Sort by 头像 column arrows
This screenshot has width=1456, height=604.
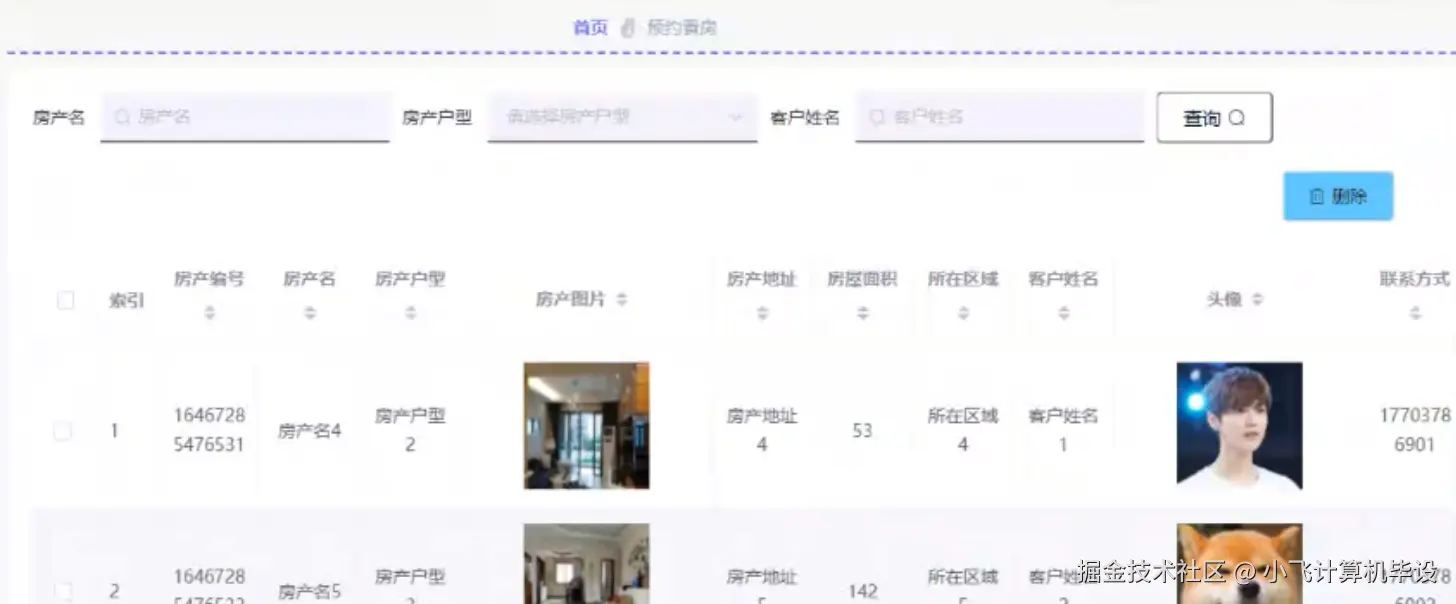[1258, 299]
